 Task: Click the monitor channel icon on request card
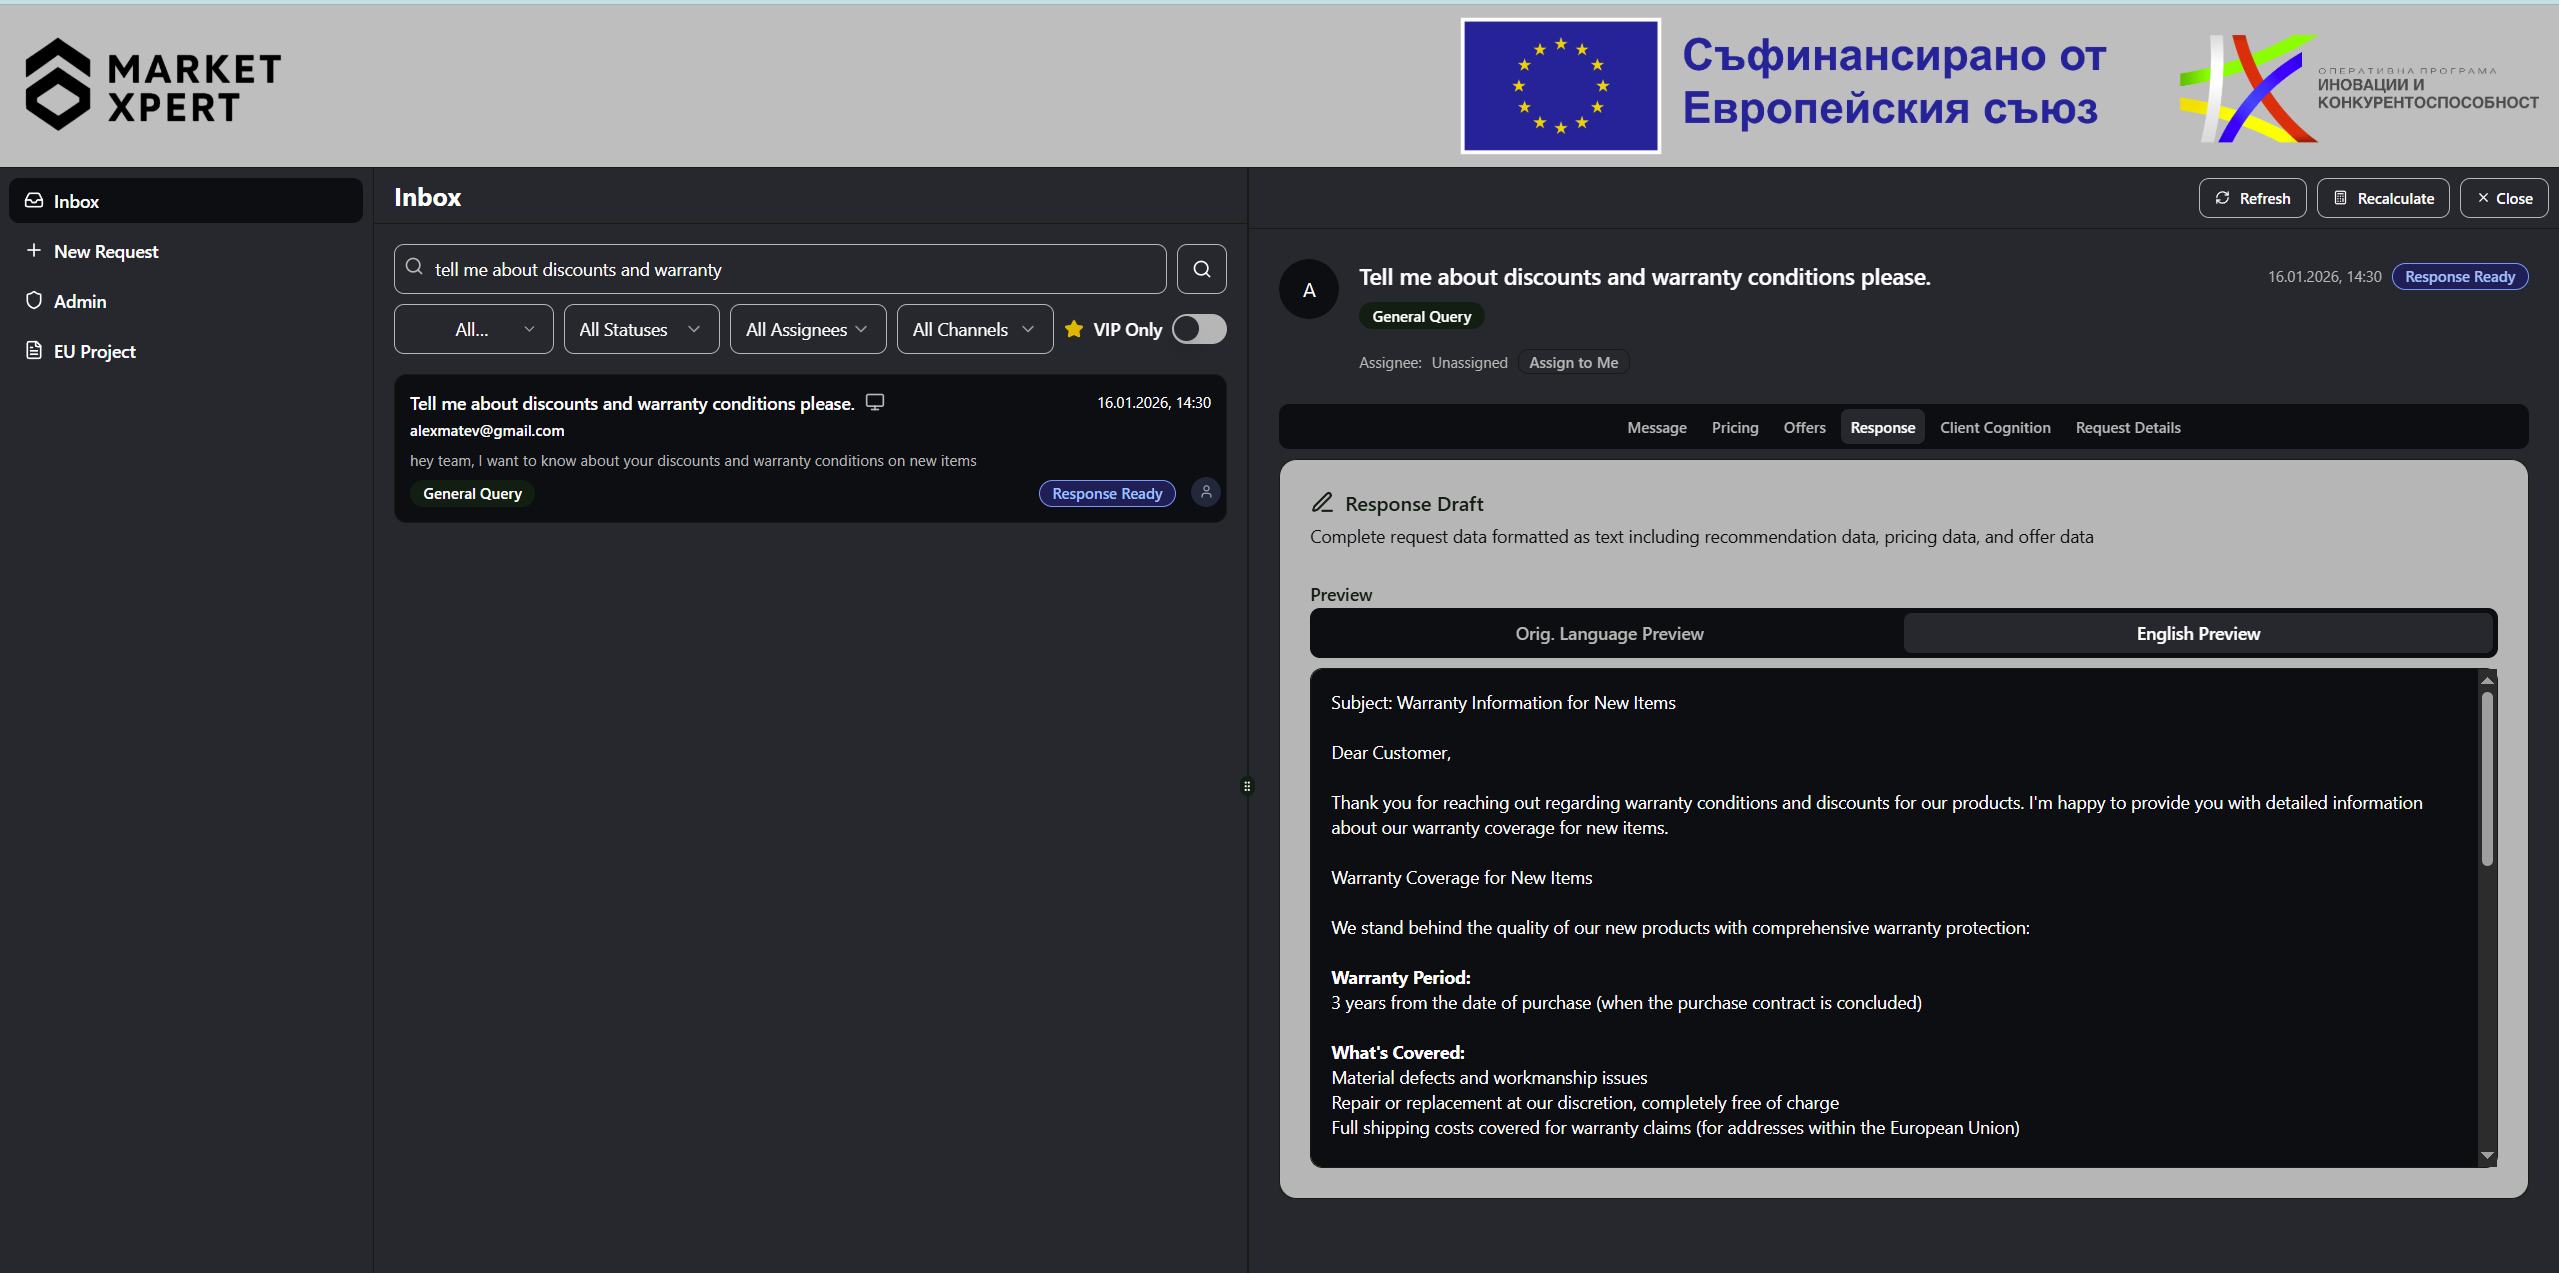coord(875,402)
